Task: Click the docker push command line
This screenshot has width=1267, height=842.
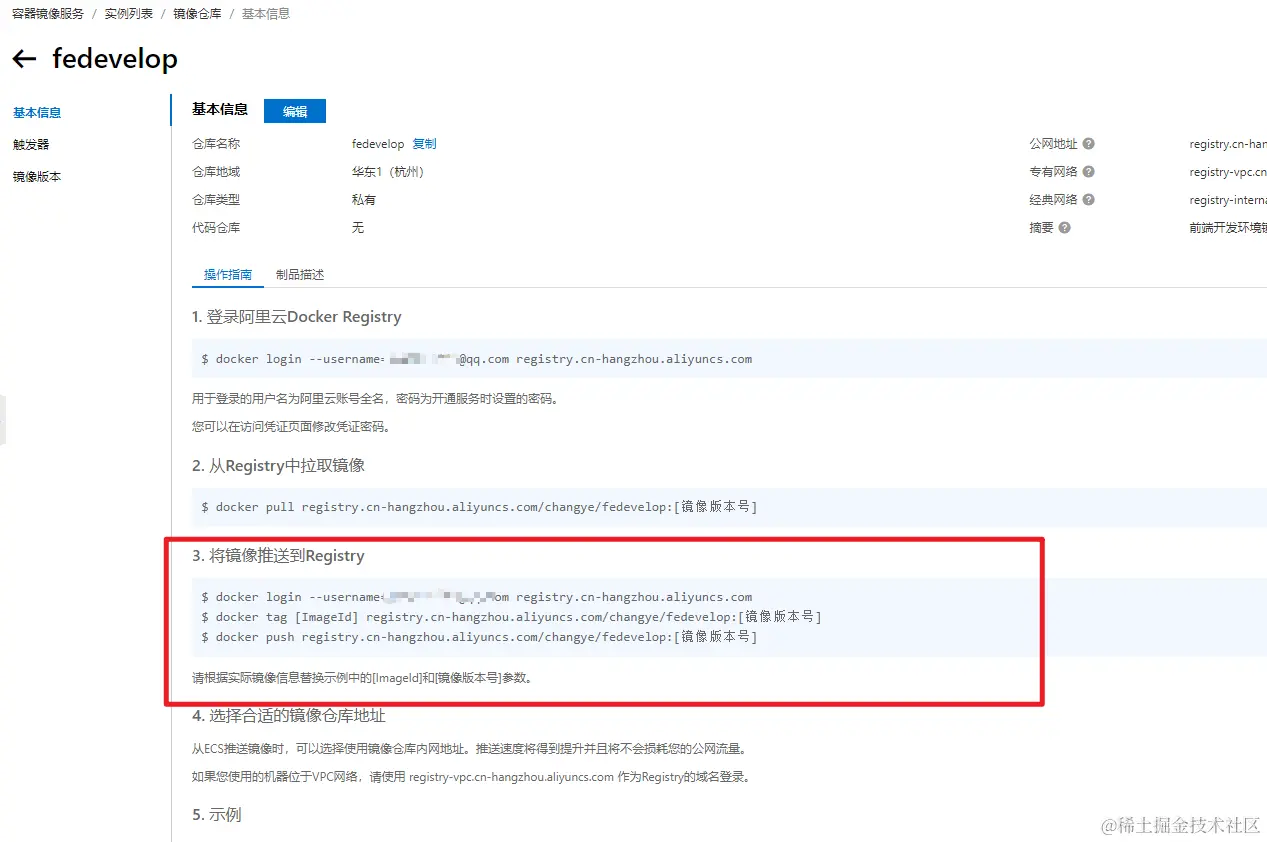Action: point(479,637)
